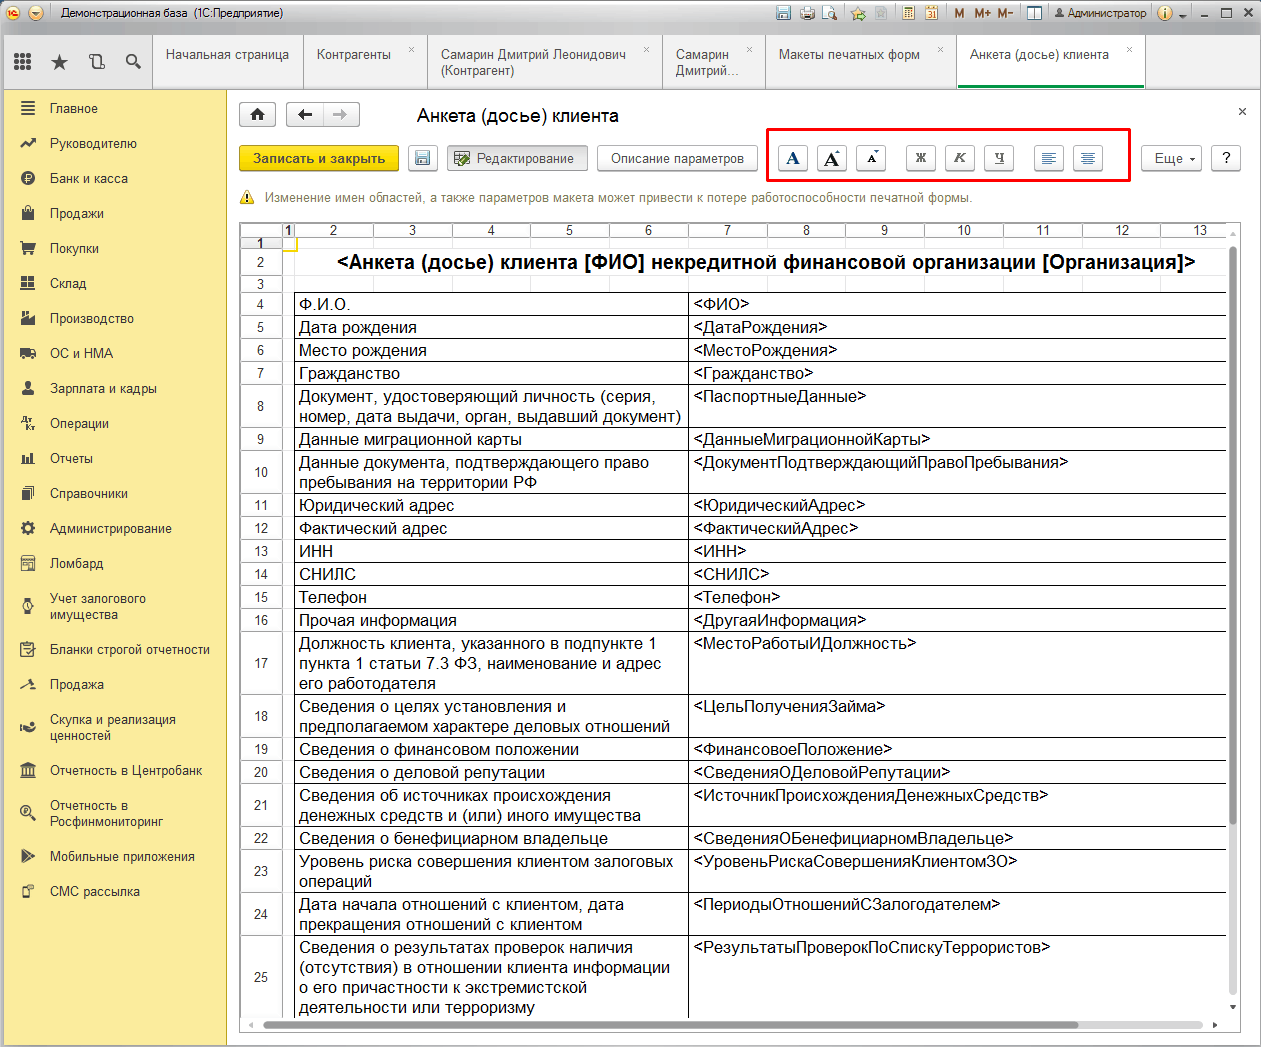Open Банк и касса section
This screenshot has width=1261, height=1047.
89,178
